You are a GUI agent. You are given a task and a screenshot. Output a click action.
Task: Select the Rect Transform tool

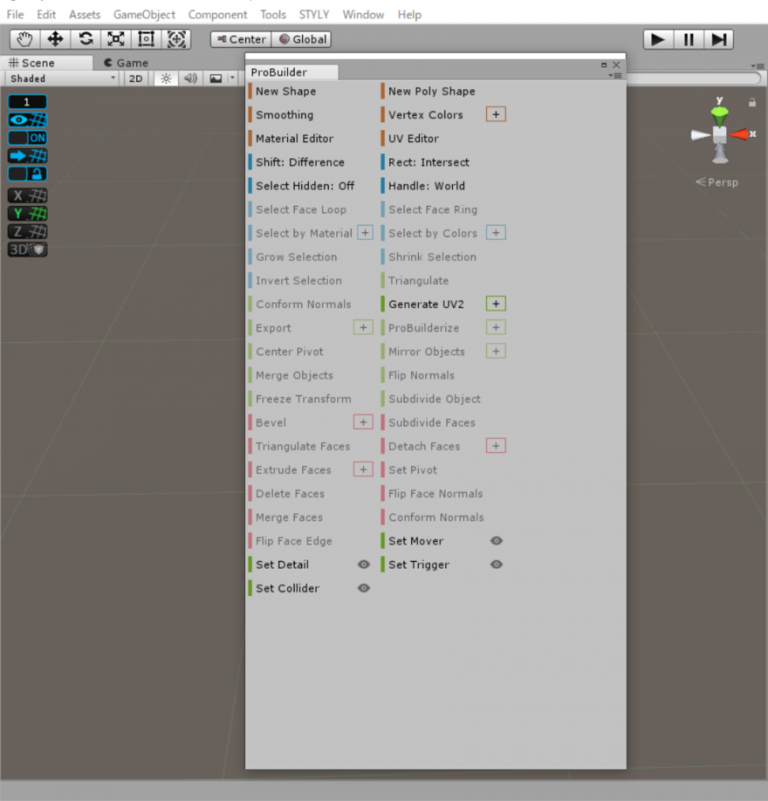(x=146, y=39)
